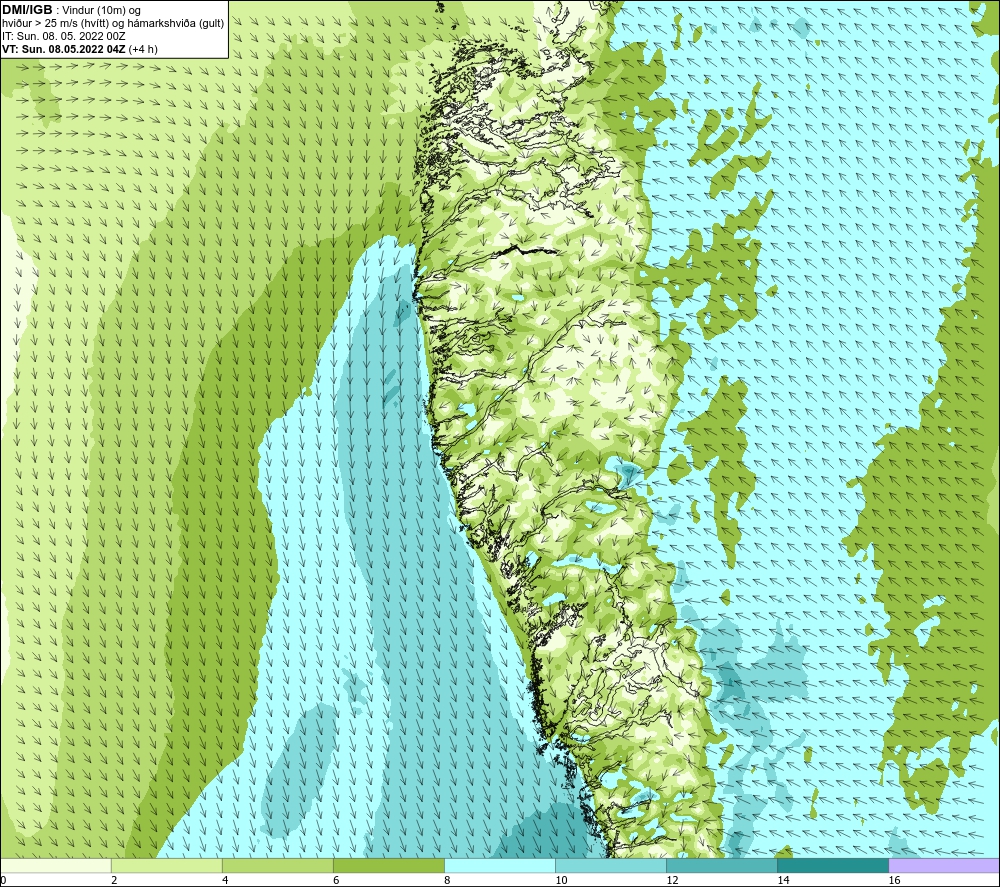Image resolution: width=1000 pixels, height=887 pixels.
Task: Click the 4–6 m/s green legend swatch
Action: (278, 865)
